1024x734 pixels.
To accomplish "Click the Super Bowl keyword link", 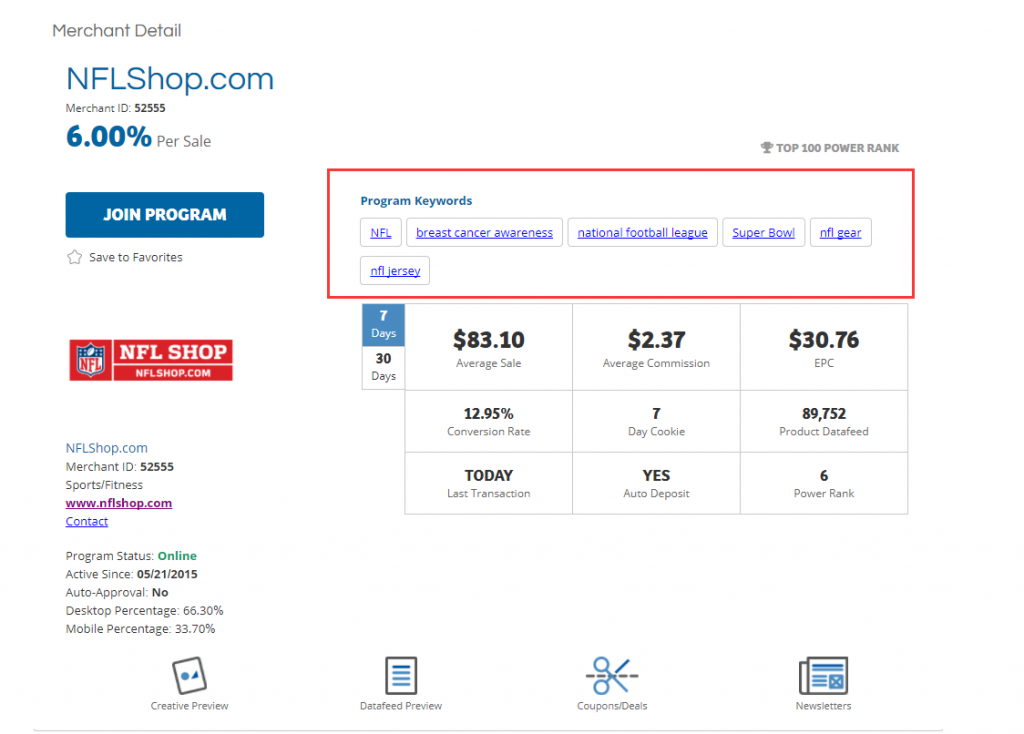I will [763, 232].
